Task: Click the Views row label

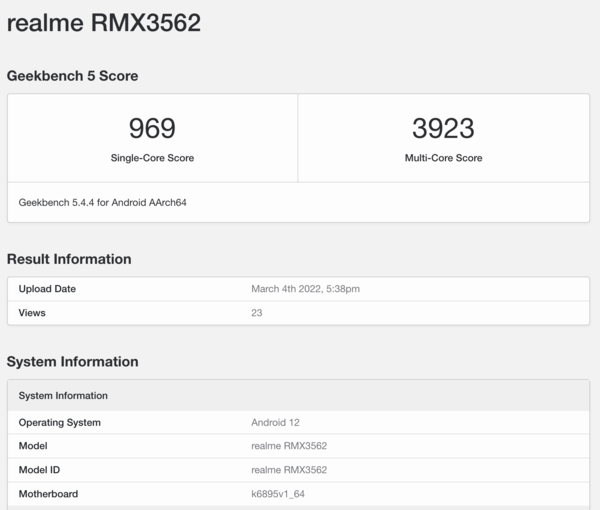Action: point(32,313)
